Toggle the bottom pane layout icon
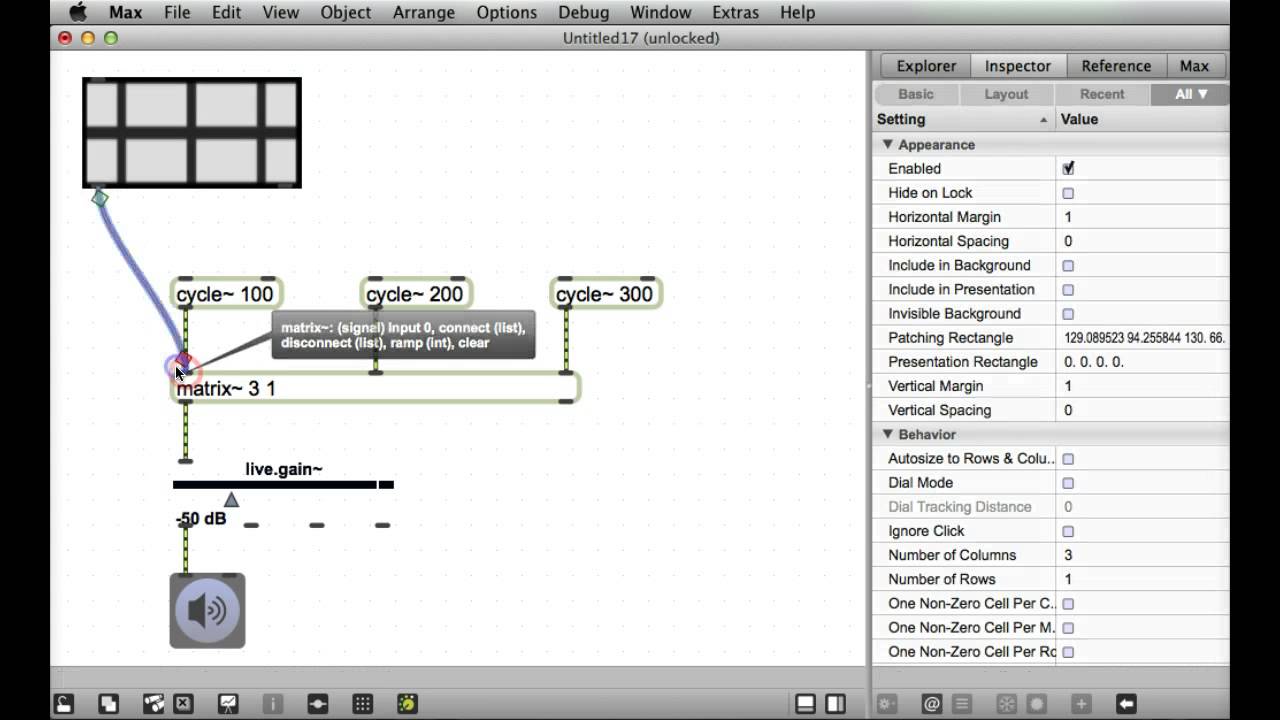1280x720 pixels. click(805, 704)
